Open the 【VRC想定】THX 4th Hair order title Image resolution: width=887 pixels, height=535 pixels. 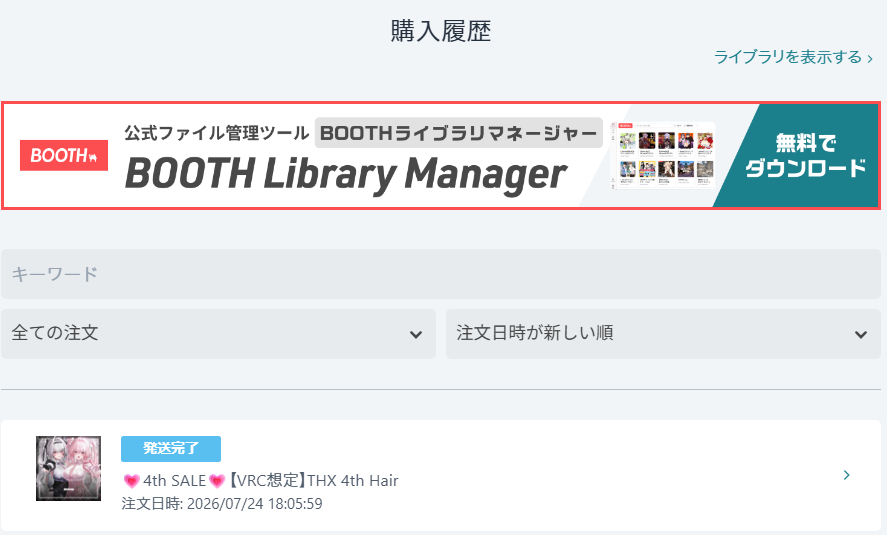pos(260,481)
